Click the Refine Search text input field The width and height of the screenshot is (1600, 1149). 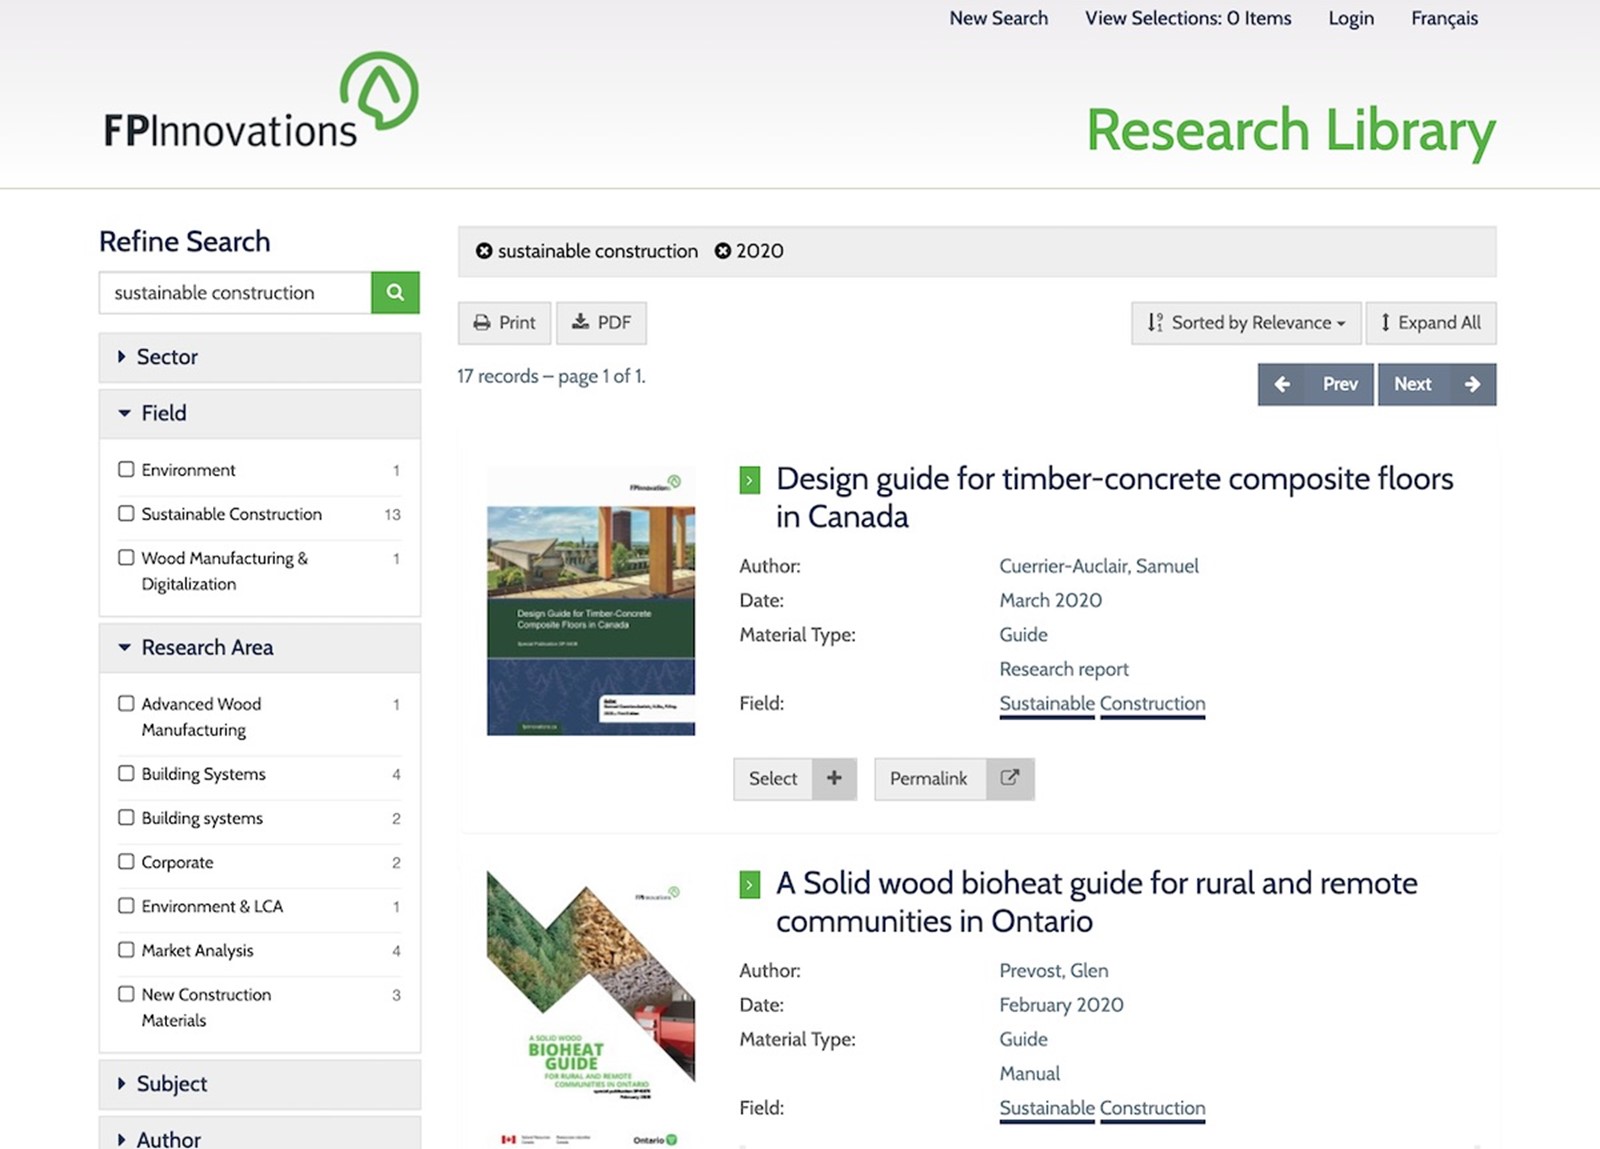[235, 292]
